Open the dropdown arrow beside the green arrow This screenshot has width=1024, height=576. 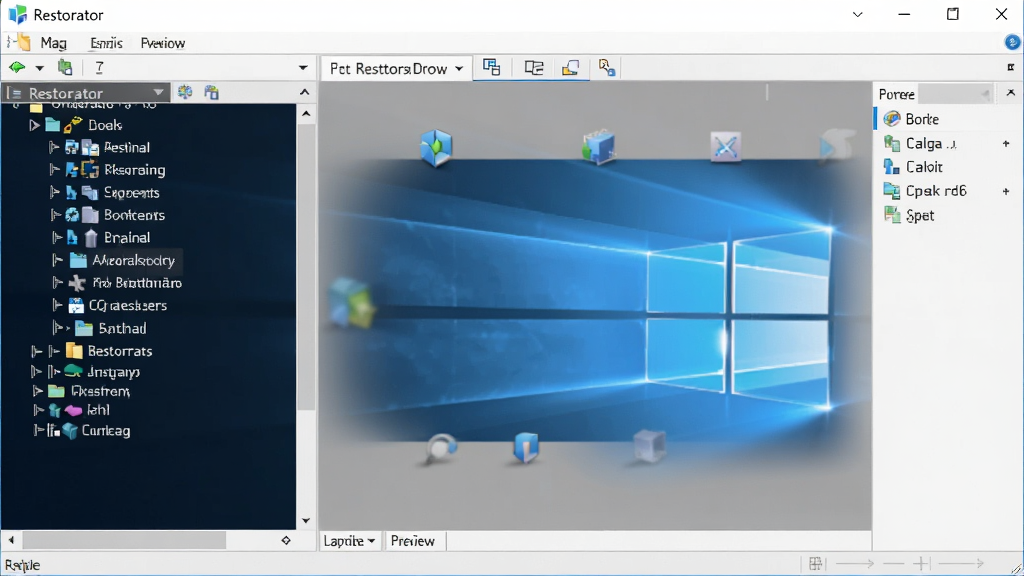(39, 68)
